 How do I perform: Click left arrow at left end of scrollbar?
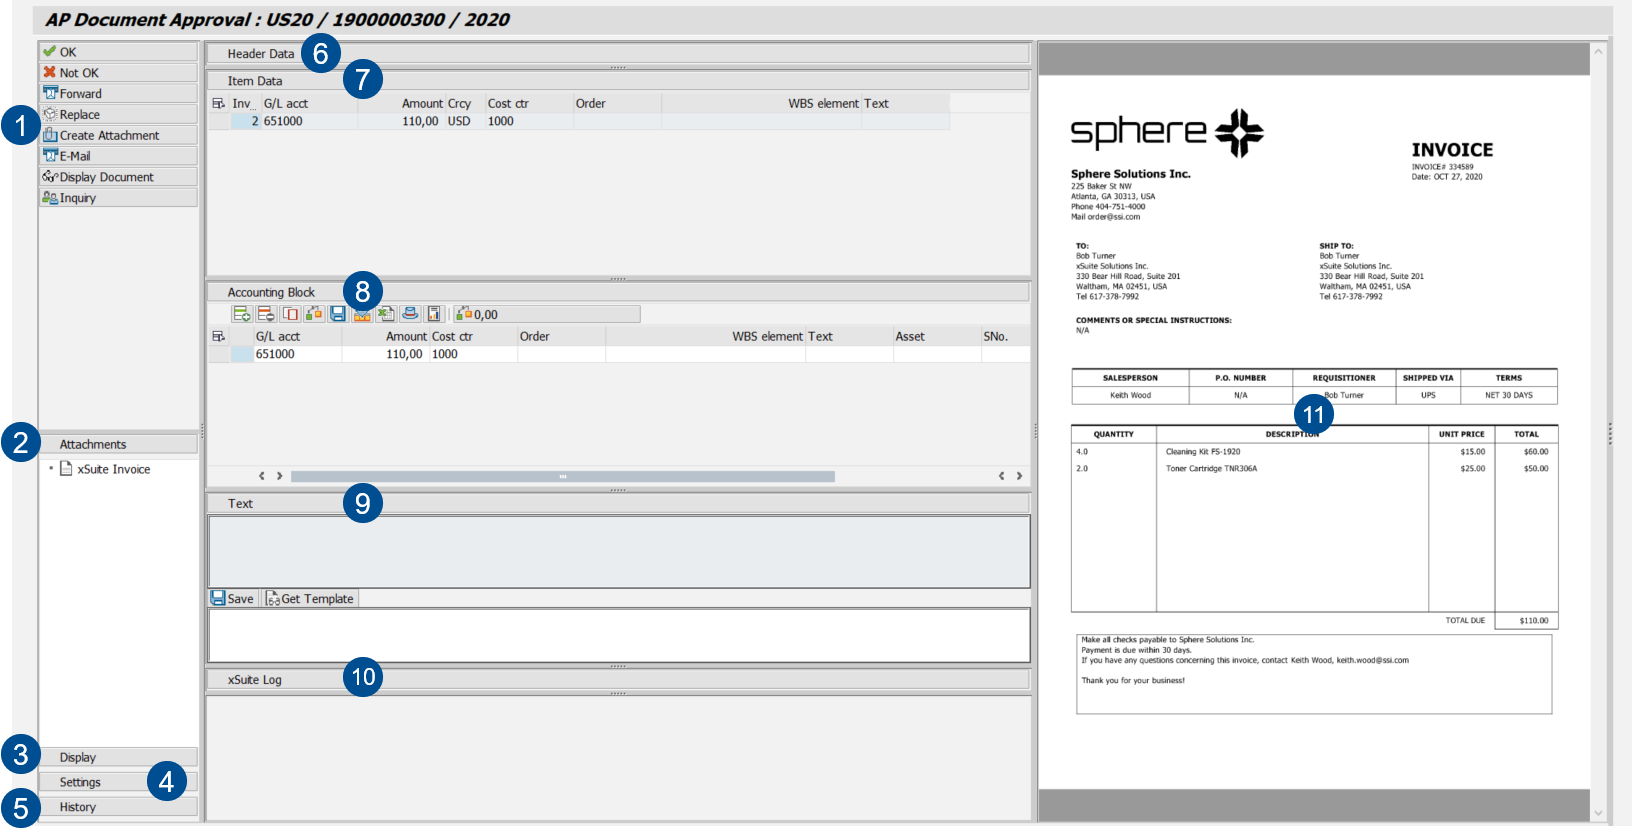(262, 476)
